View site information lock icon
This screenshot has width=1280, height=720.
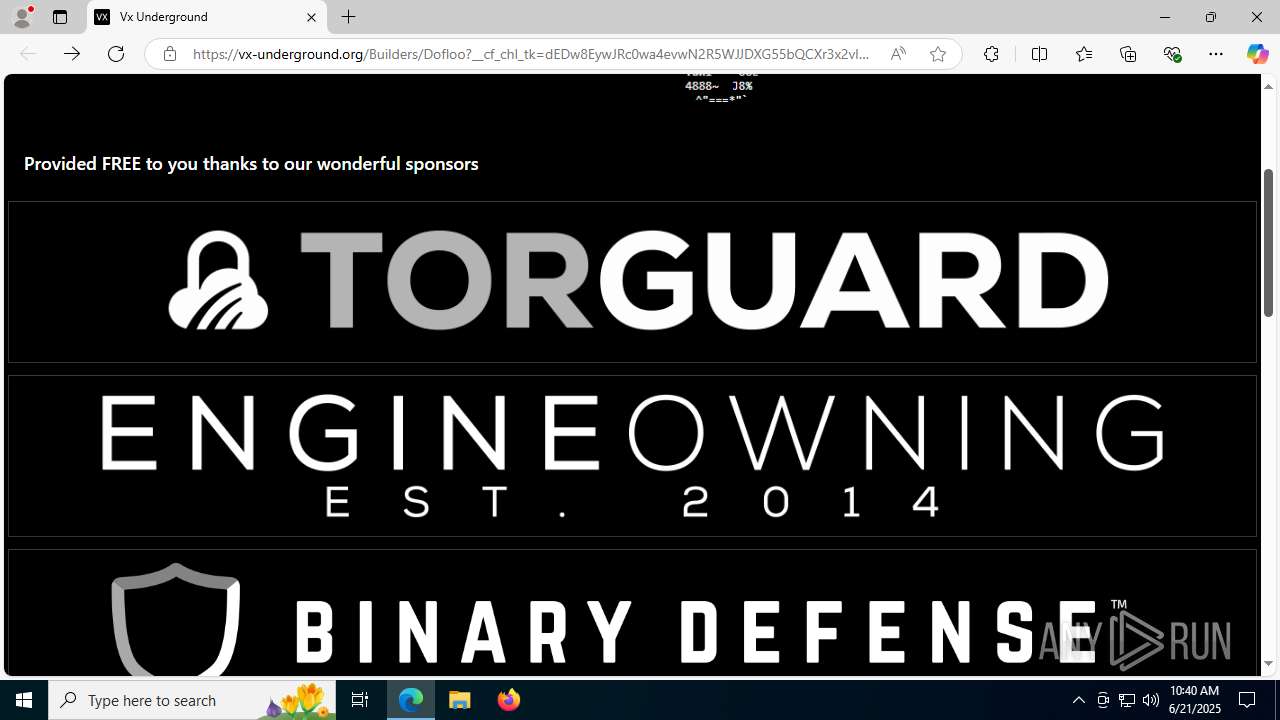170,54
